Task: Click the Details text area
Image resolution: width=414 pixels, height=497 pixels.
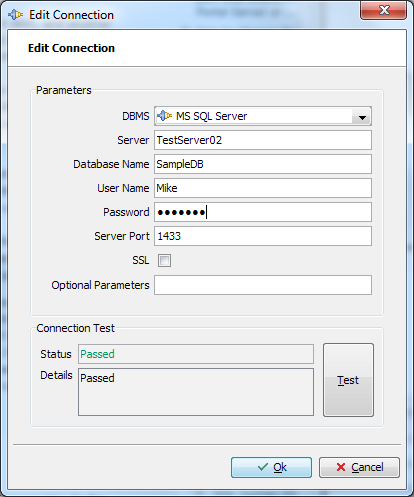Action: 196,392
